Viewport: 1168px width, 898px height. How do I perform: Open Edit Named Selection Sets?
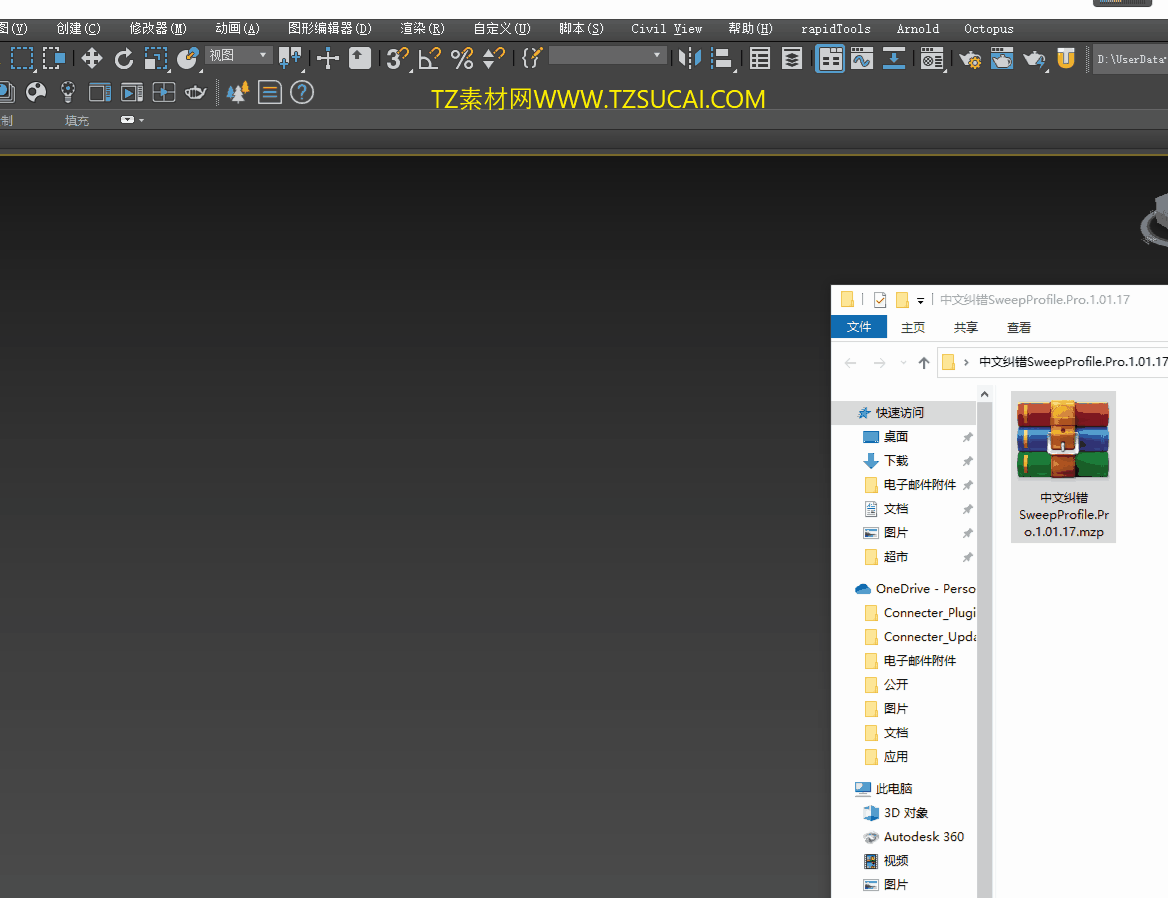click(x=532, y=58)
